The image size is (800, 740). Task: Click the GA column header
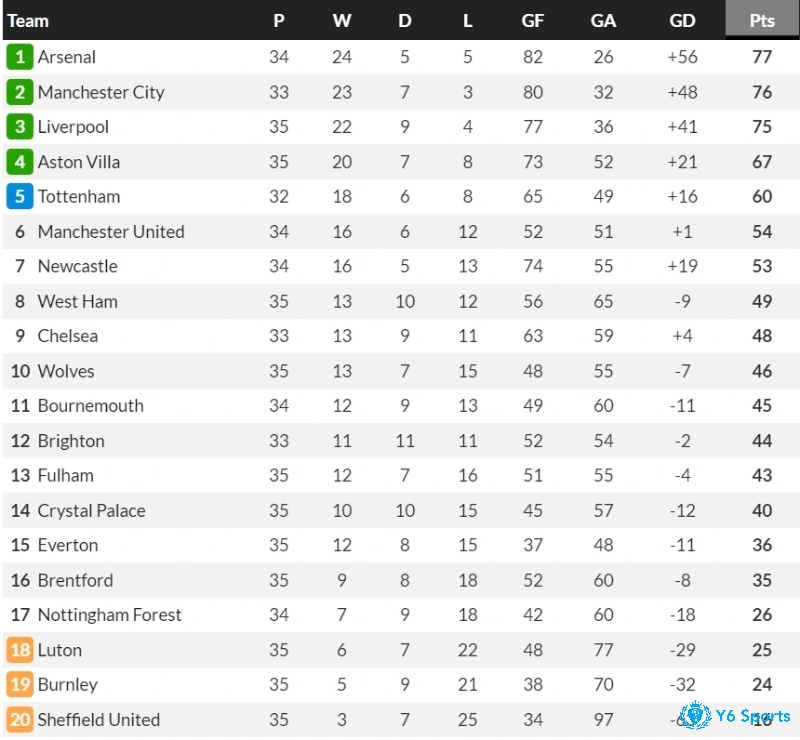pyautogui.click(x=603, y=20)
